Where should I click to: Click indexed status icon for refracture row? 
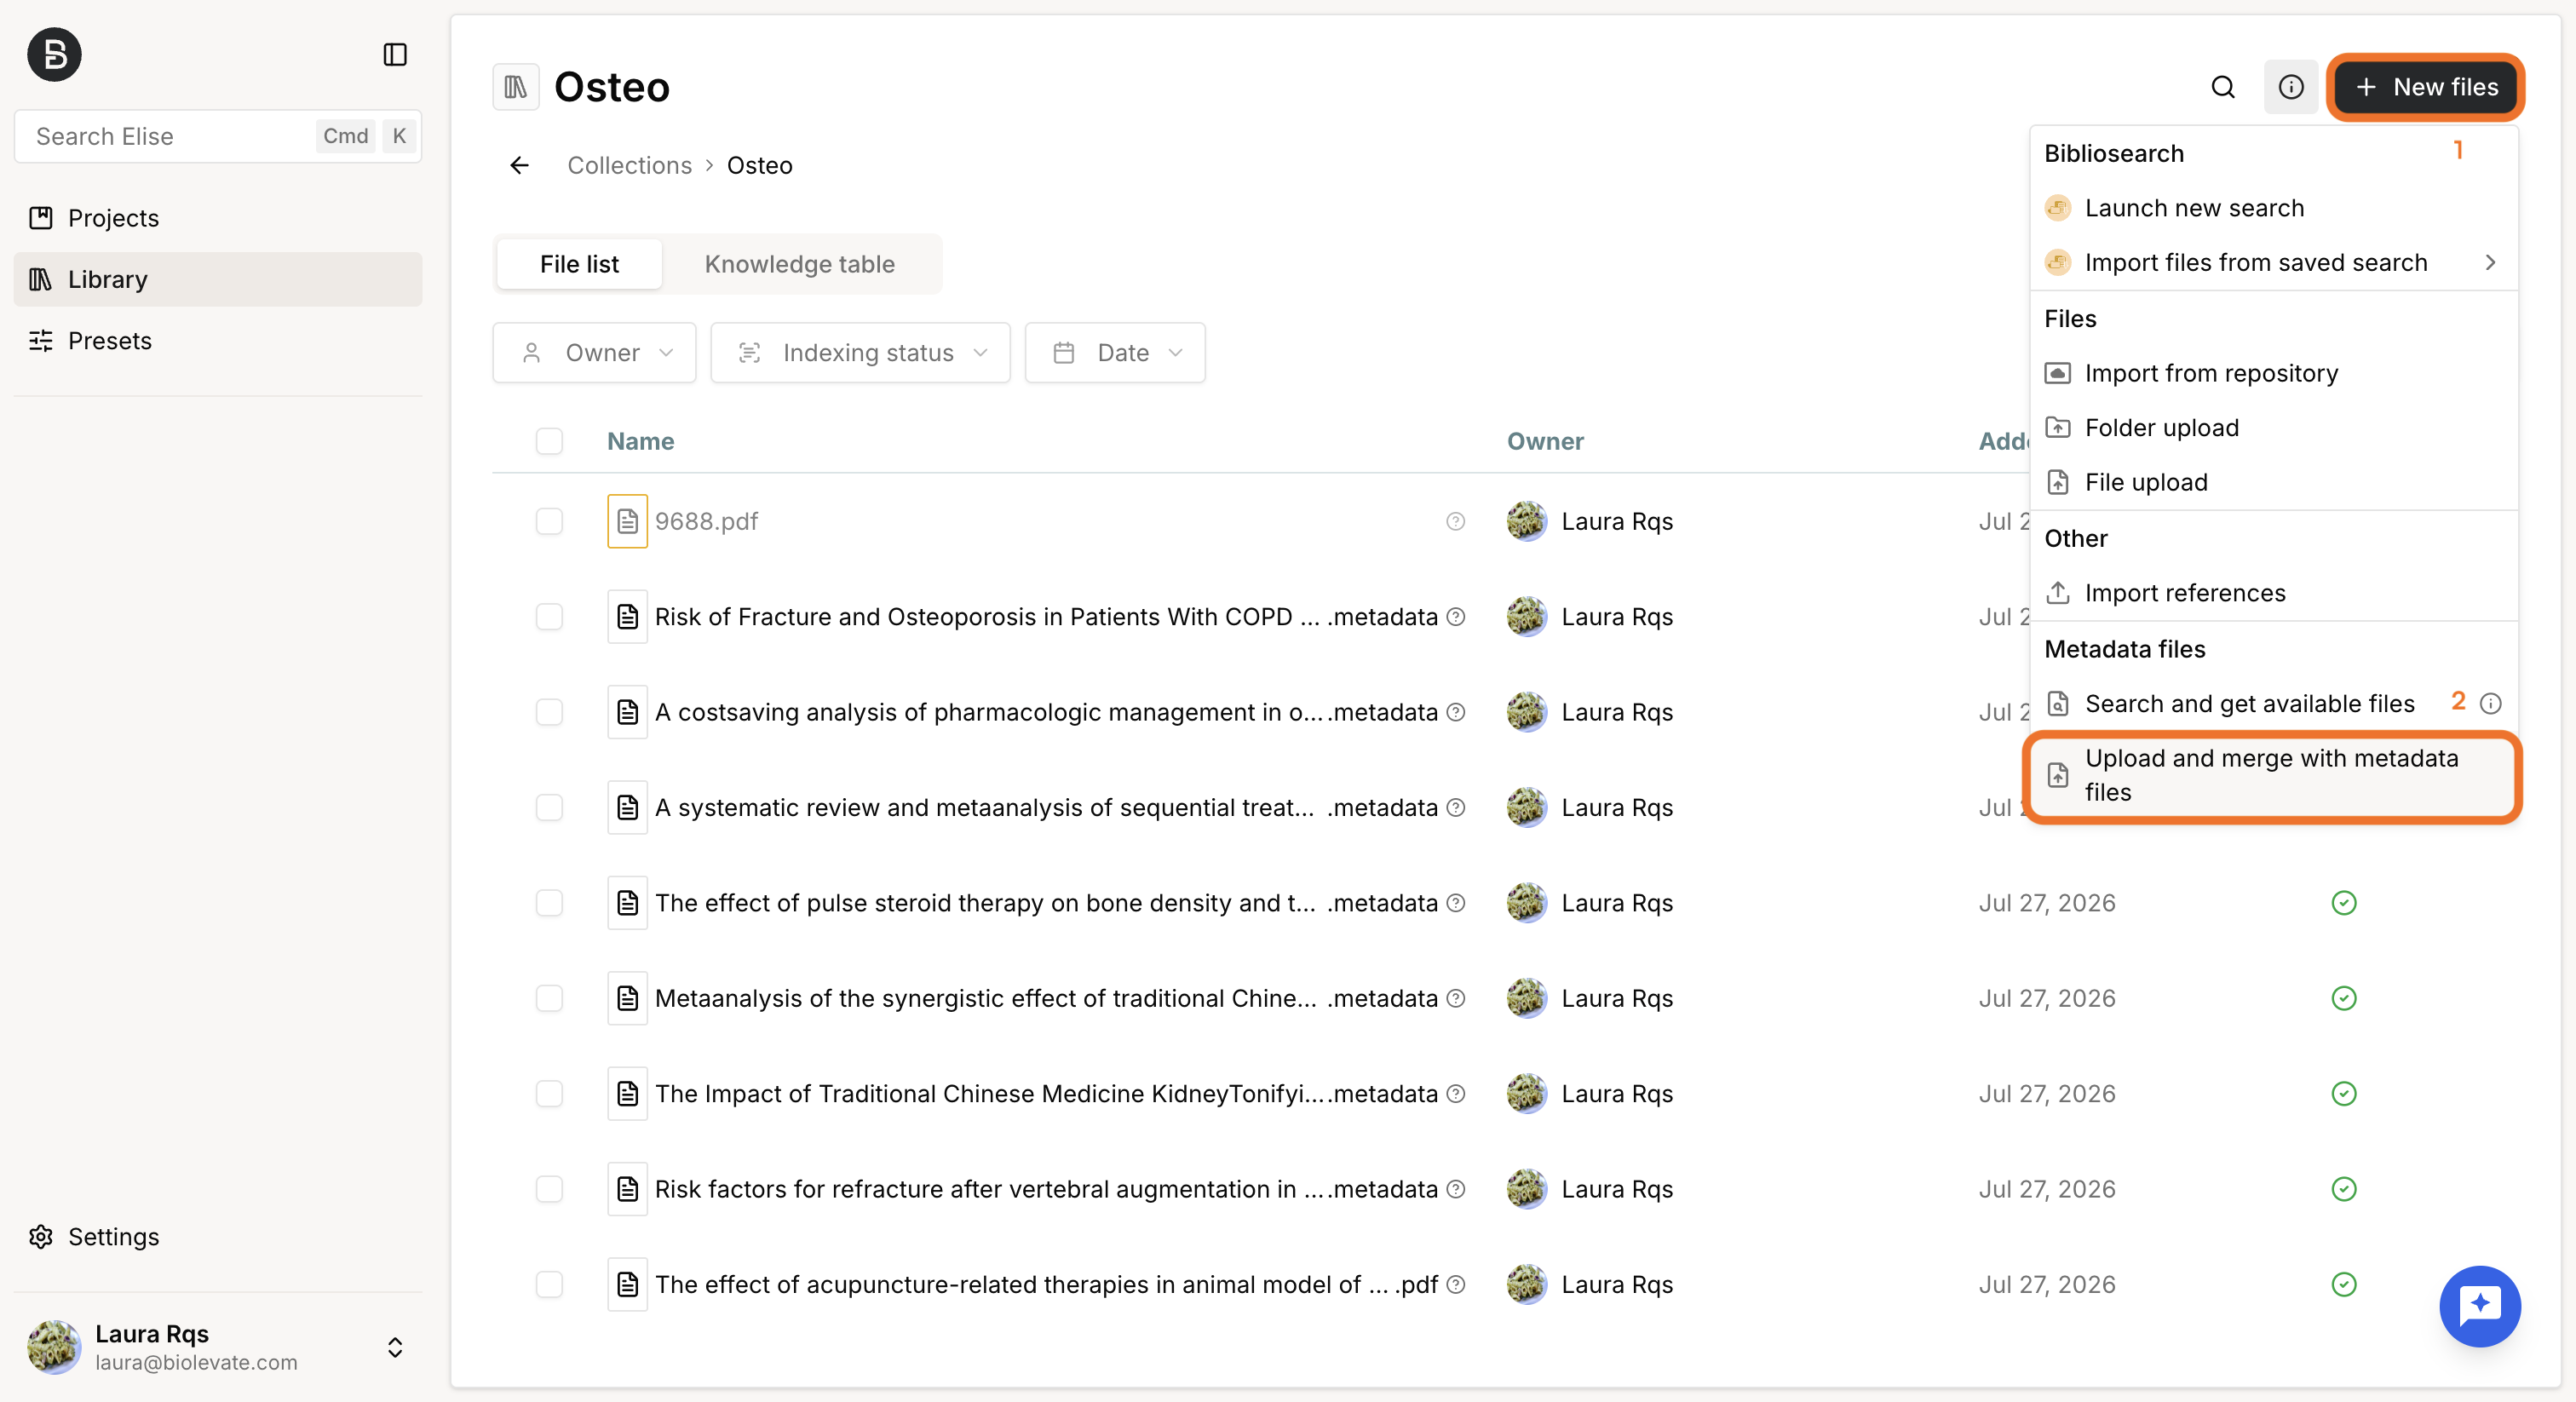(2344, 1189)
